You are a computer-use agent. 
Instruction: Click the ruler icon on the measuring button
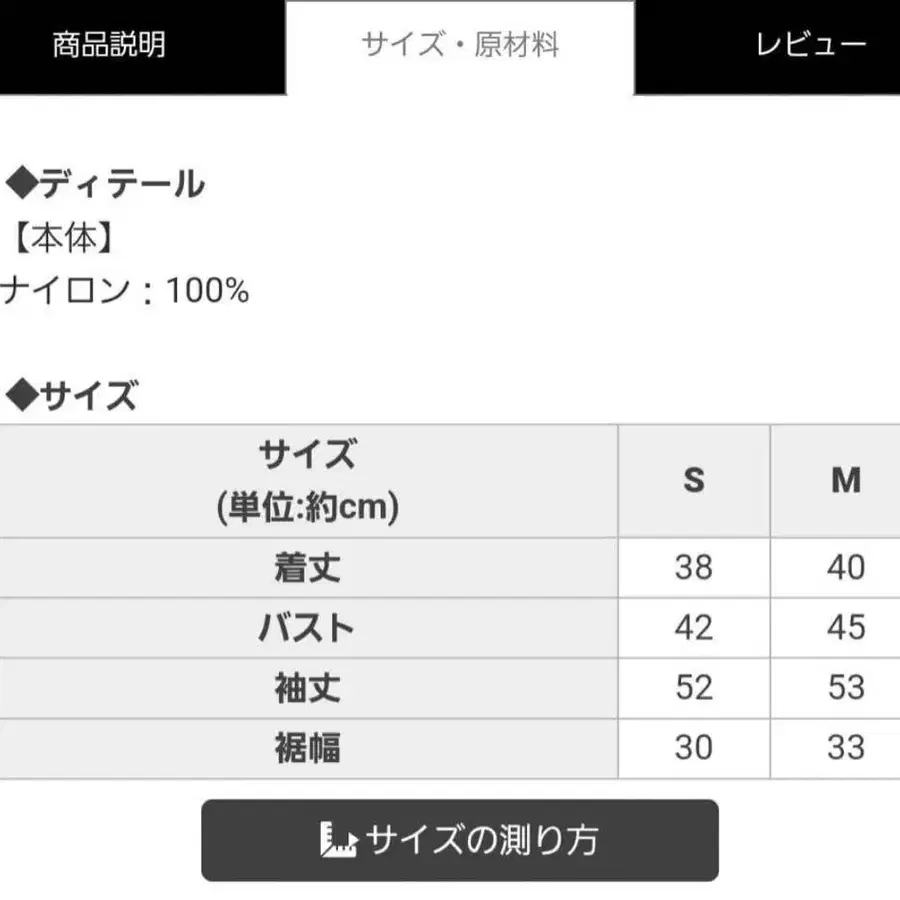(x=339, y=840)
